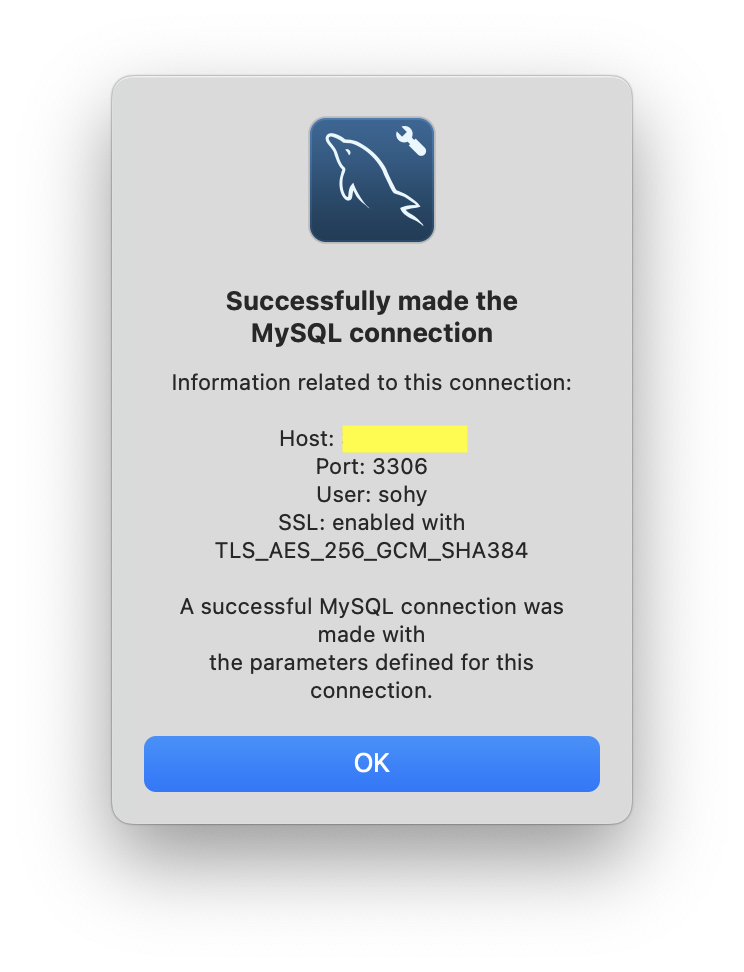Click the "SSL: enabled with" line

pos(372,523)
